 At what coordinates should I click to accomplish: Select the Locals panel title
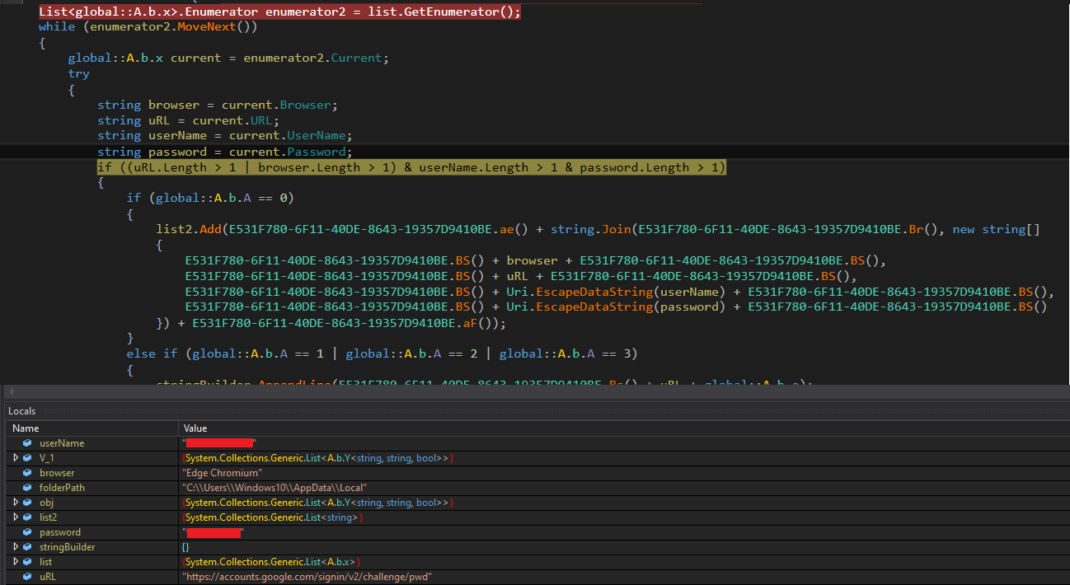[24, 411]
